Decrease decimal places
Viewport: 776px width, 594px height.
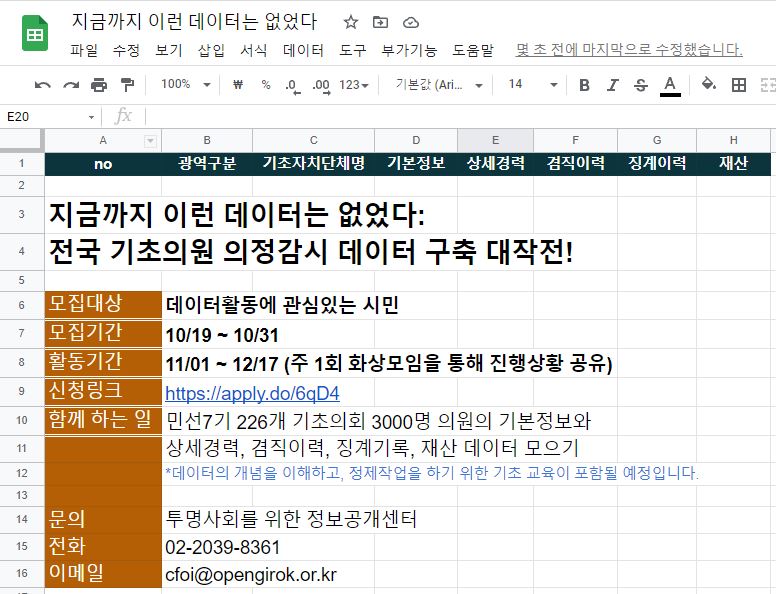[x=292, y=86]
